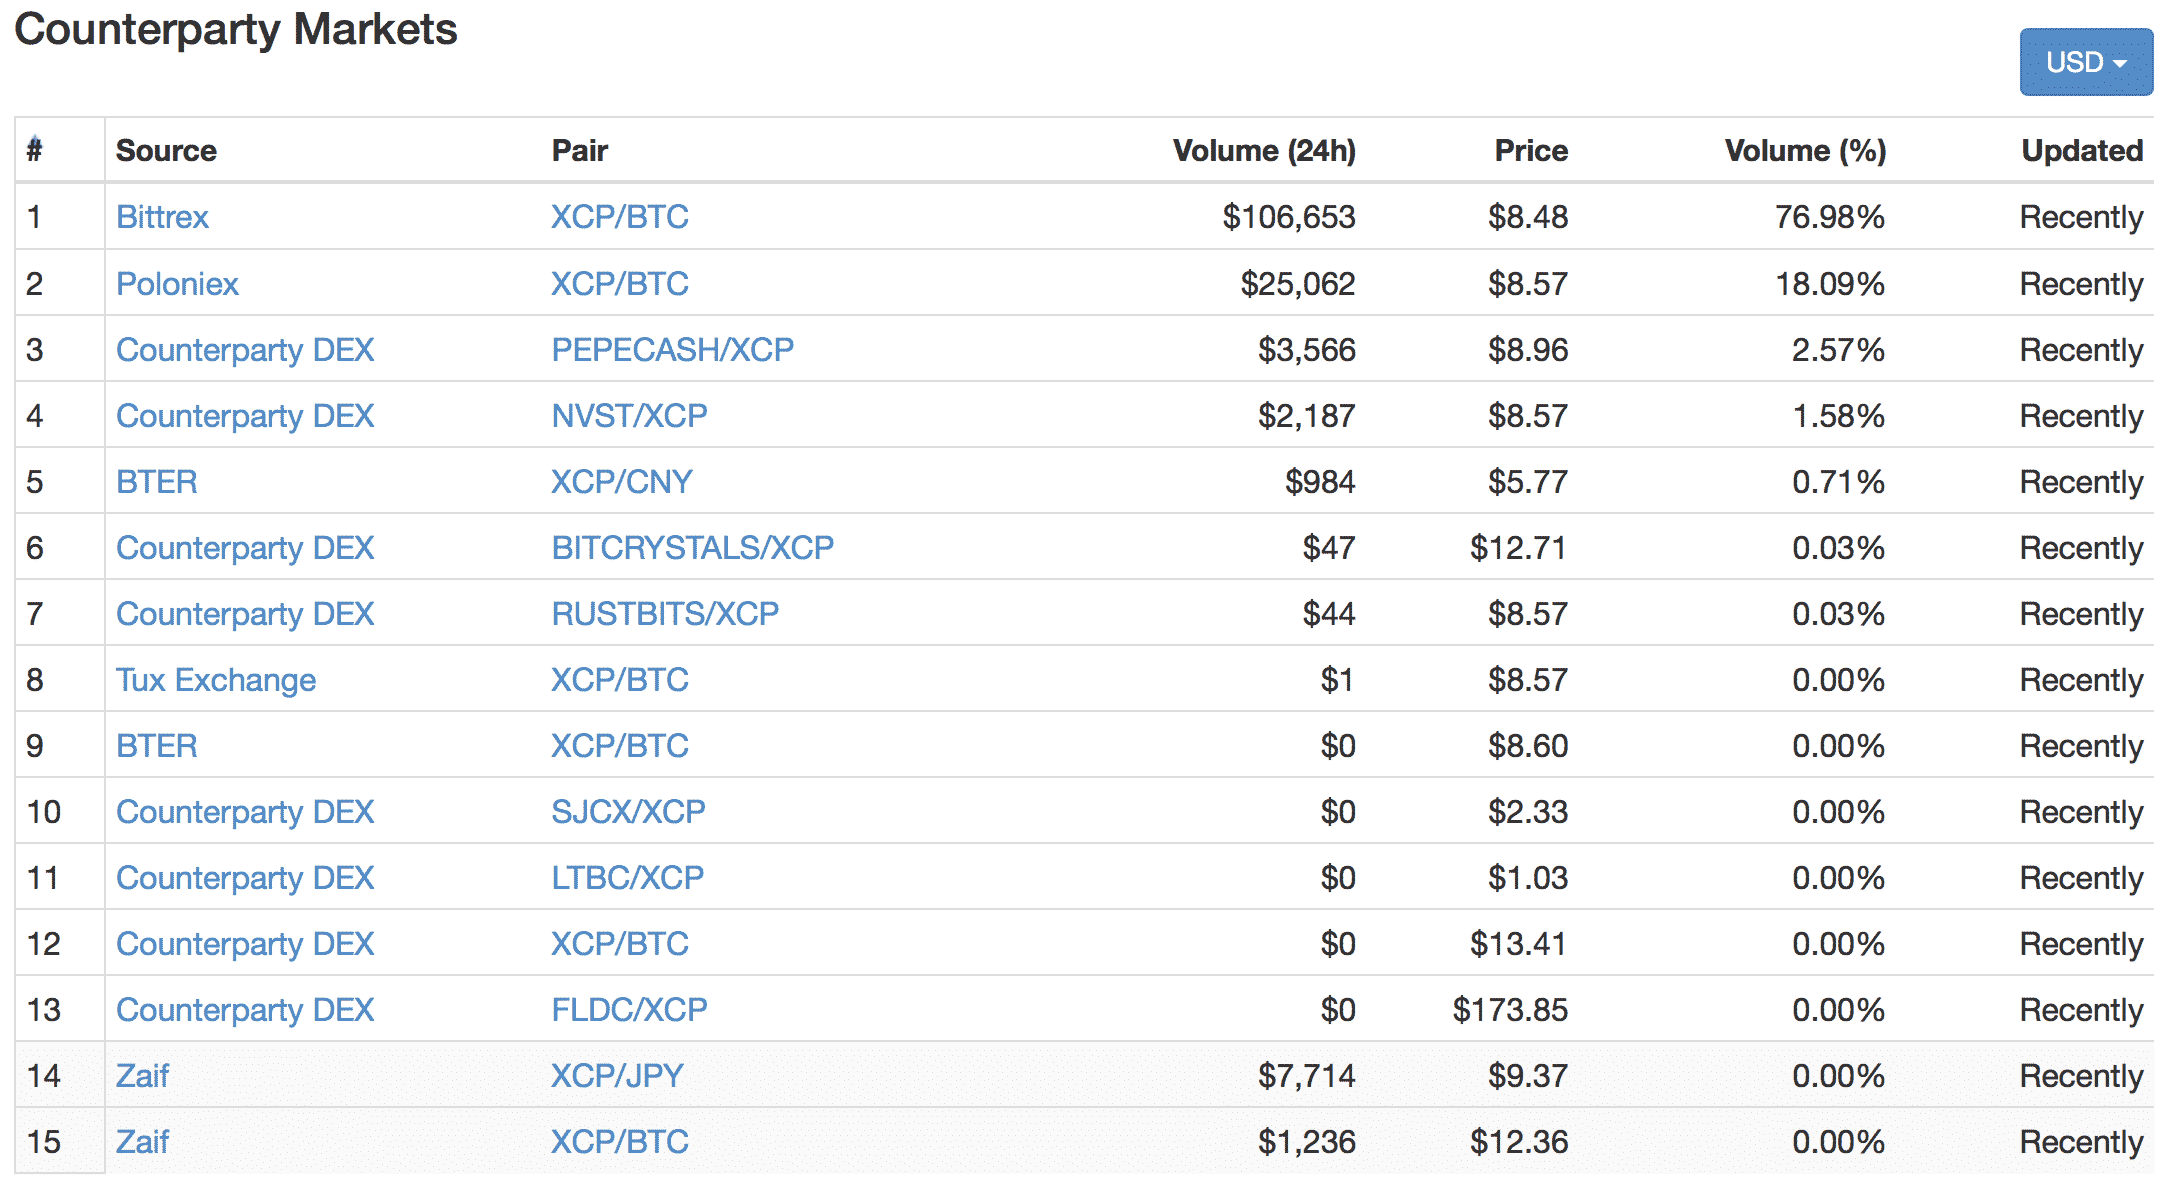Sort by the Pair column header
The width and height of the screenshot is (2172, 1178).
580,151
